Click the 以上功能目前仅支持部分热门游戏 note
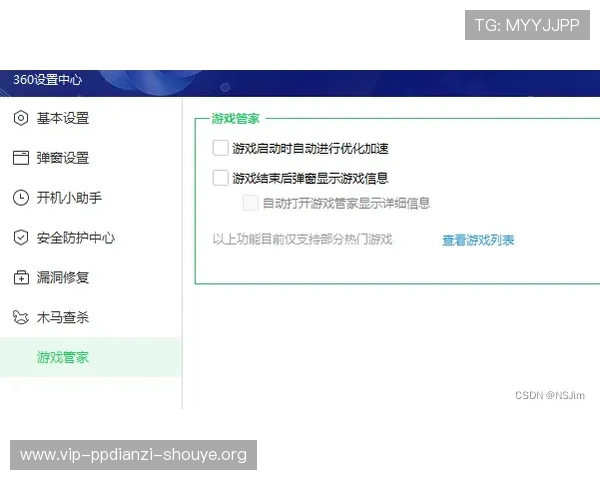The width and height of the screenshot is (600, 480). (x=302, y=239)
